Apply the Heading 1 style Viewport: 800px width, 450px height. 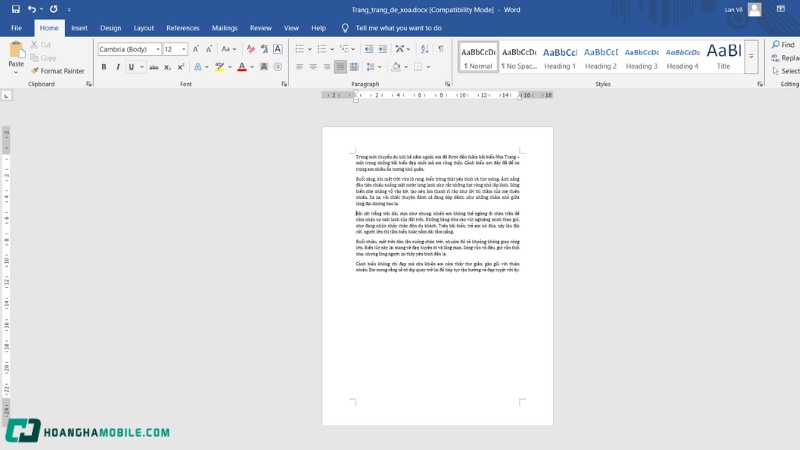559,56
